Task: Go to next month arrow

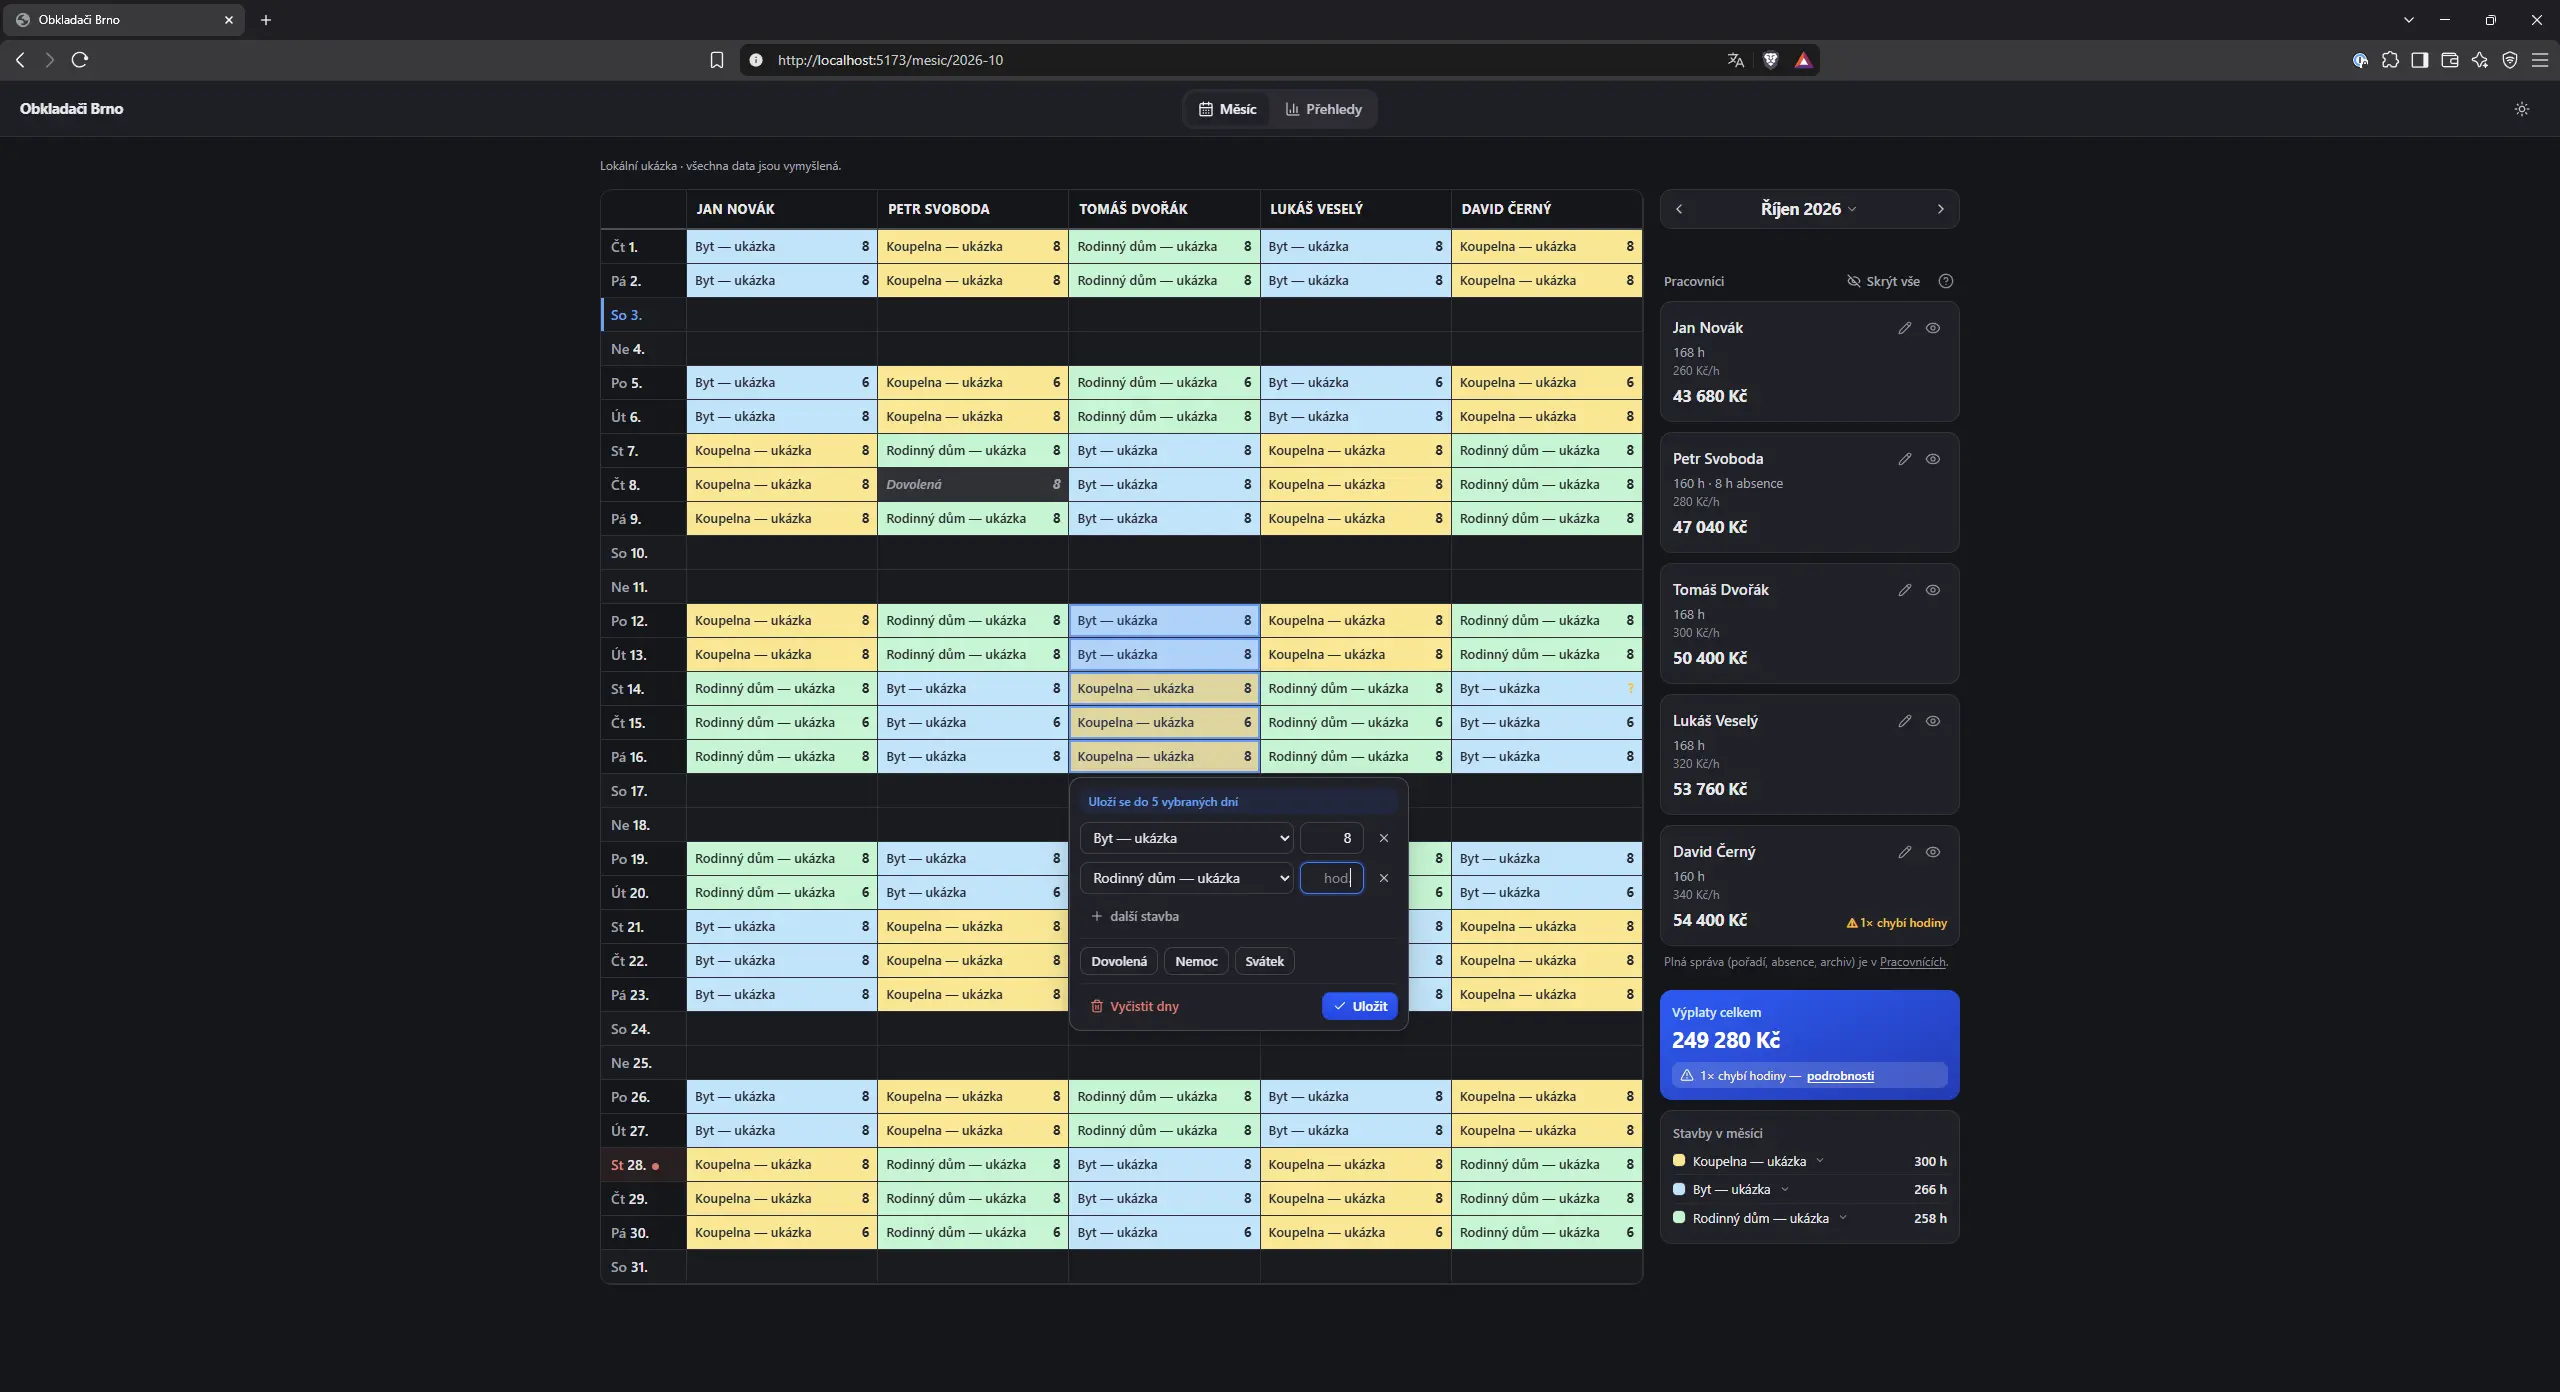Action: [1940, 209]
